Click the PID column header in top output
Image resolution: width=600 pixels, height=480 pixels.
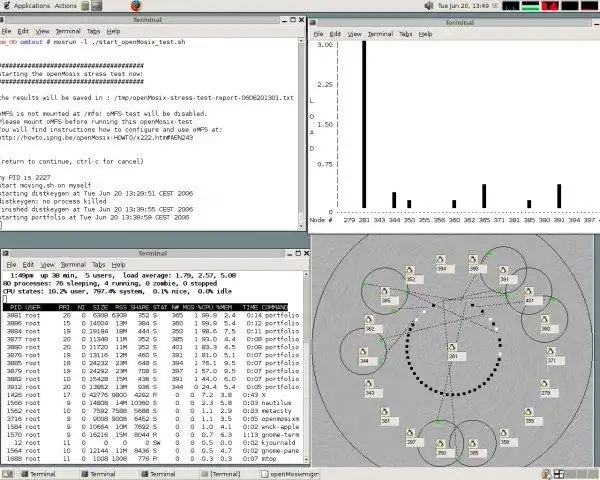pyautogui.click(x=16, y=307)
